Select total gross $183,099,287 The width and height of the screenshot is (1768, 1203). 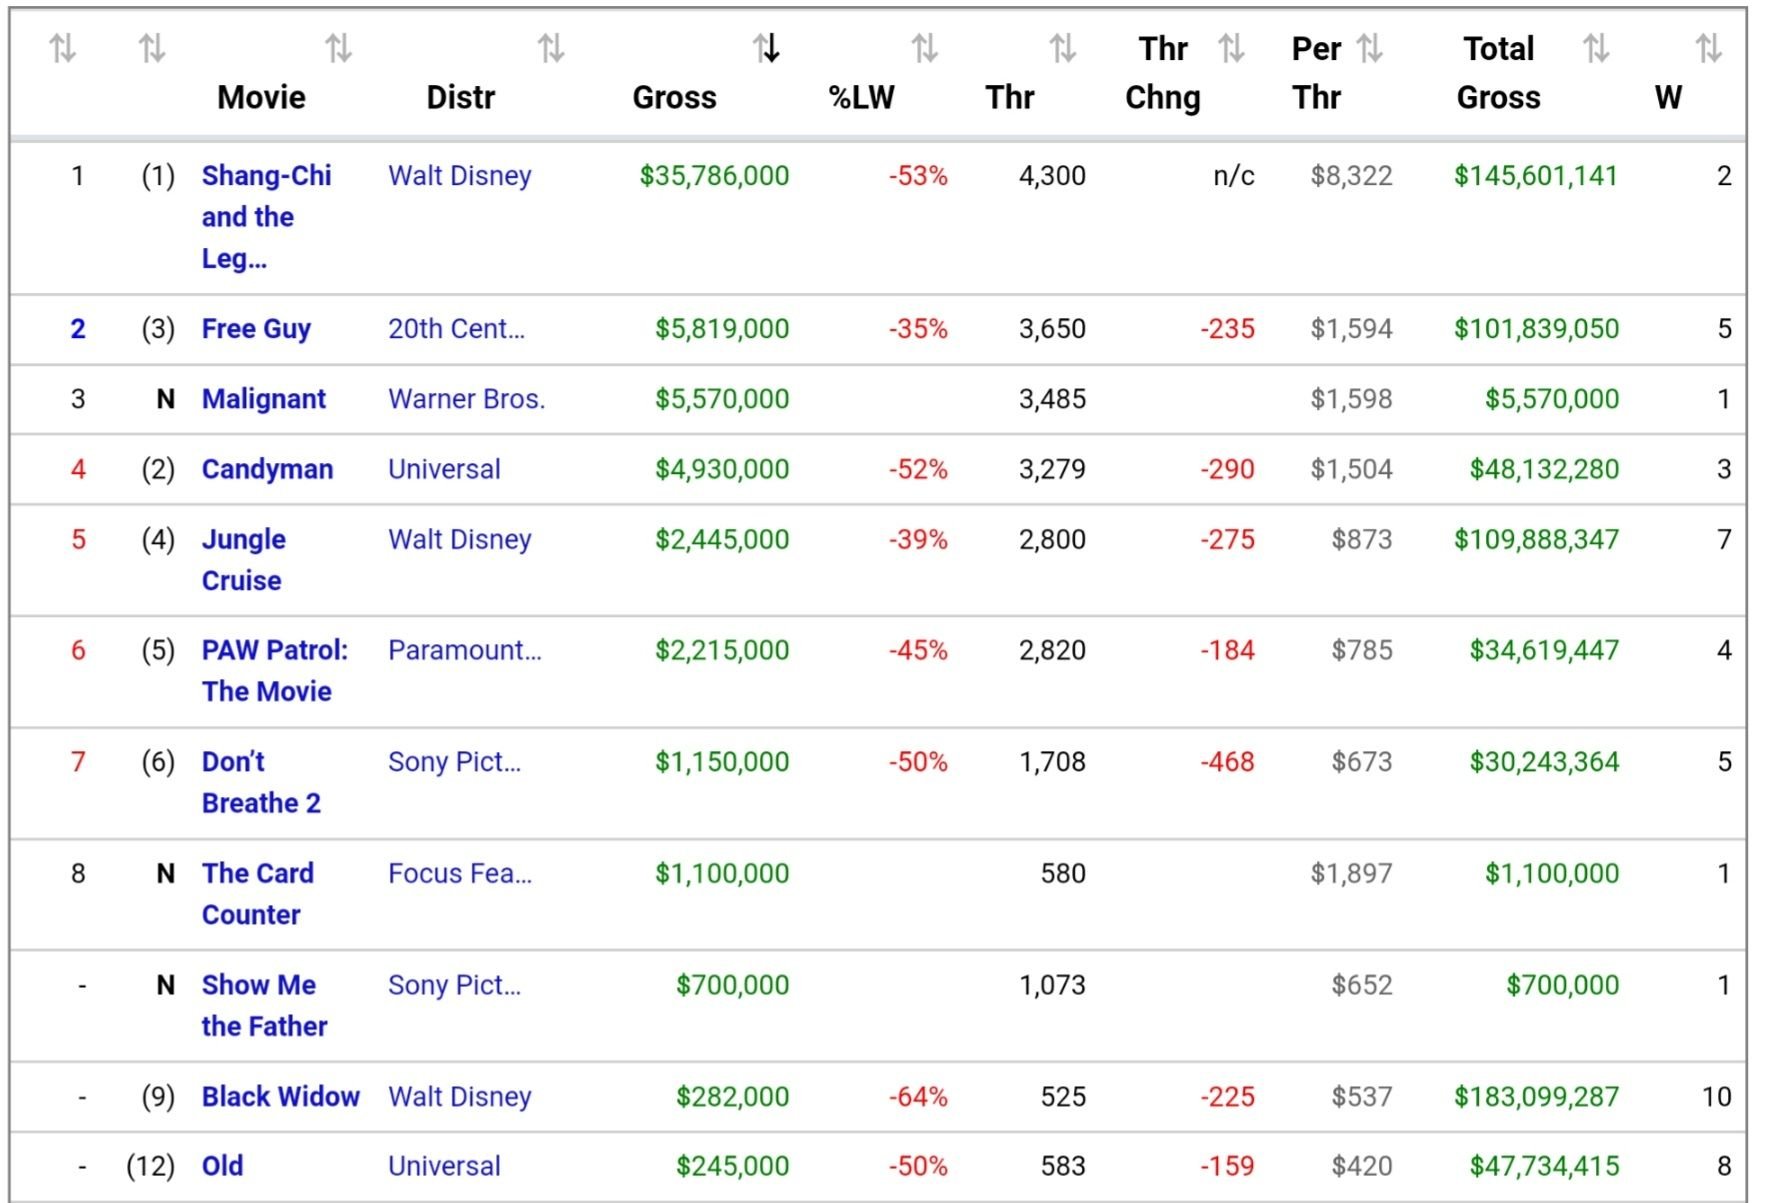(x=1536, y=1097)
